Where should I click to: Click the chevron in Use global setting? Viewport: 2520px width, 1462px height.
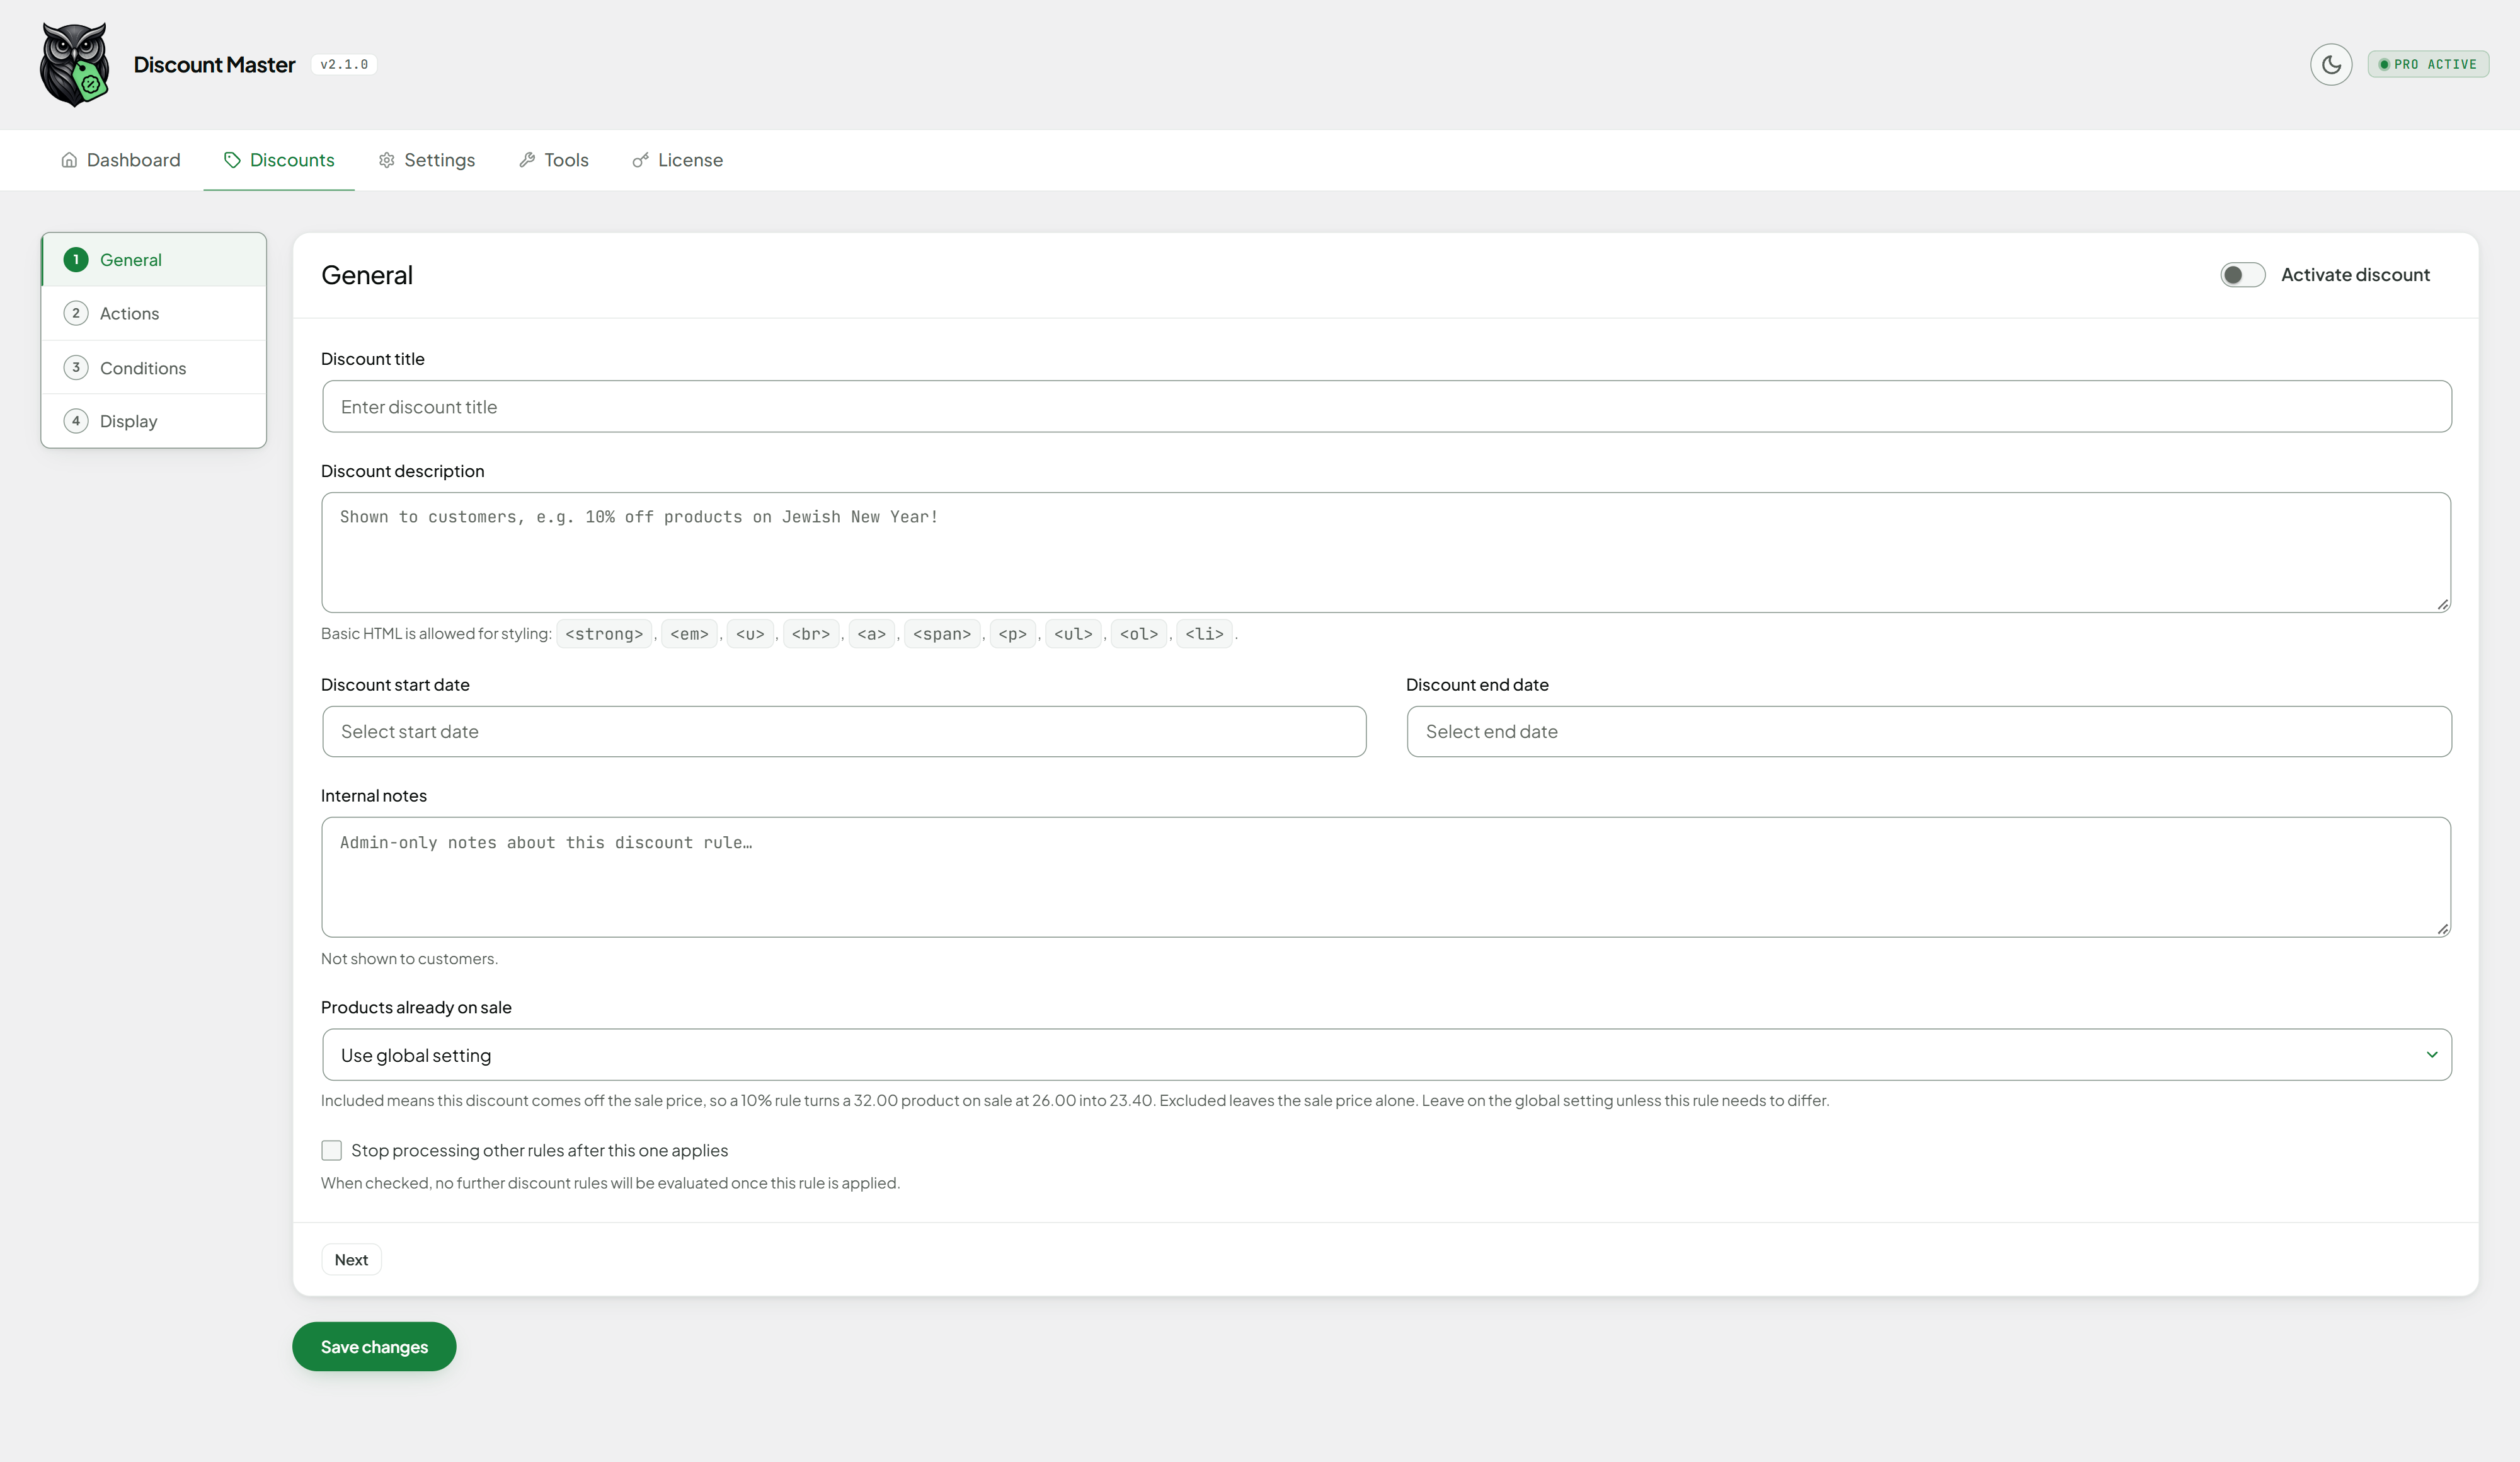point(2432,1055)
